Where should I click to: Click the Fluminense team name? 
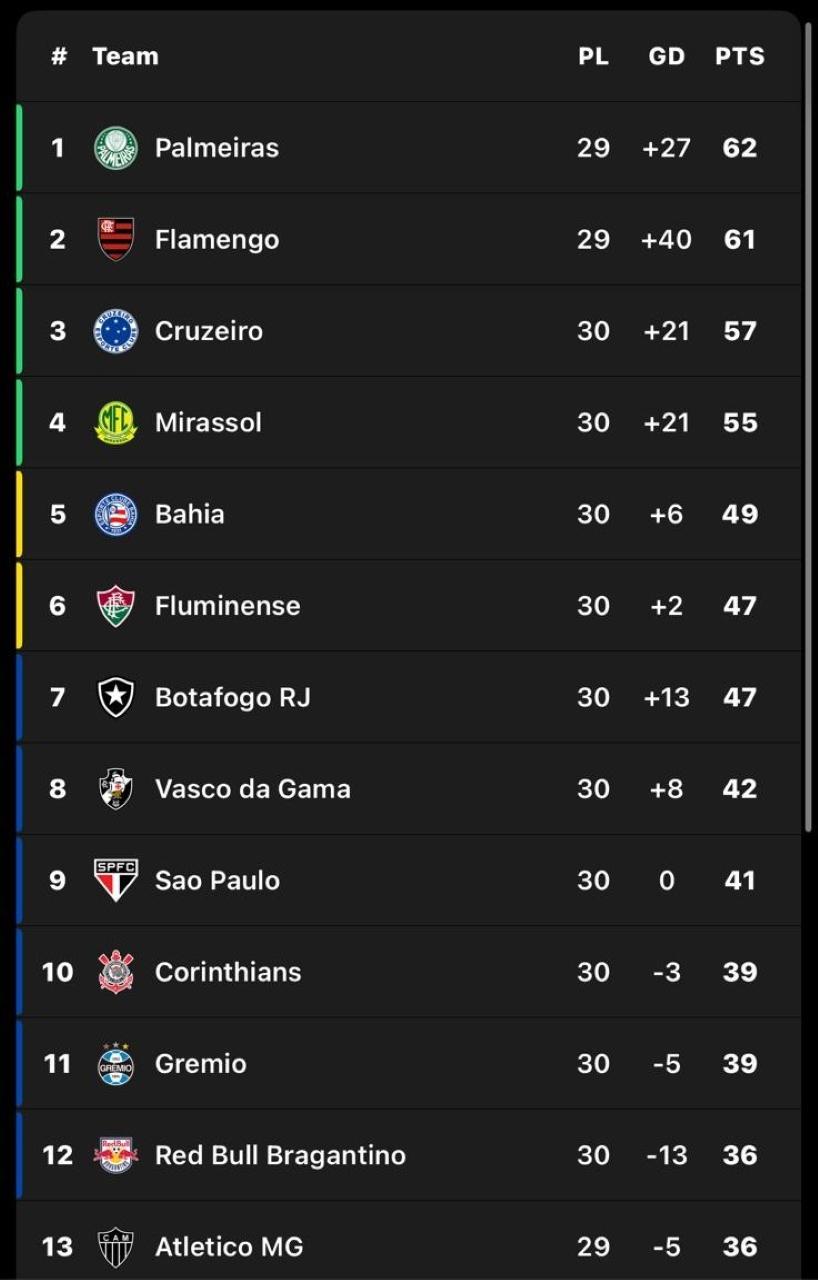[x=227, y=606]
